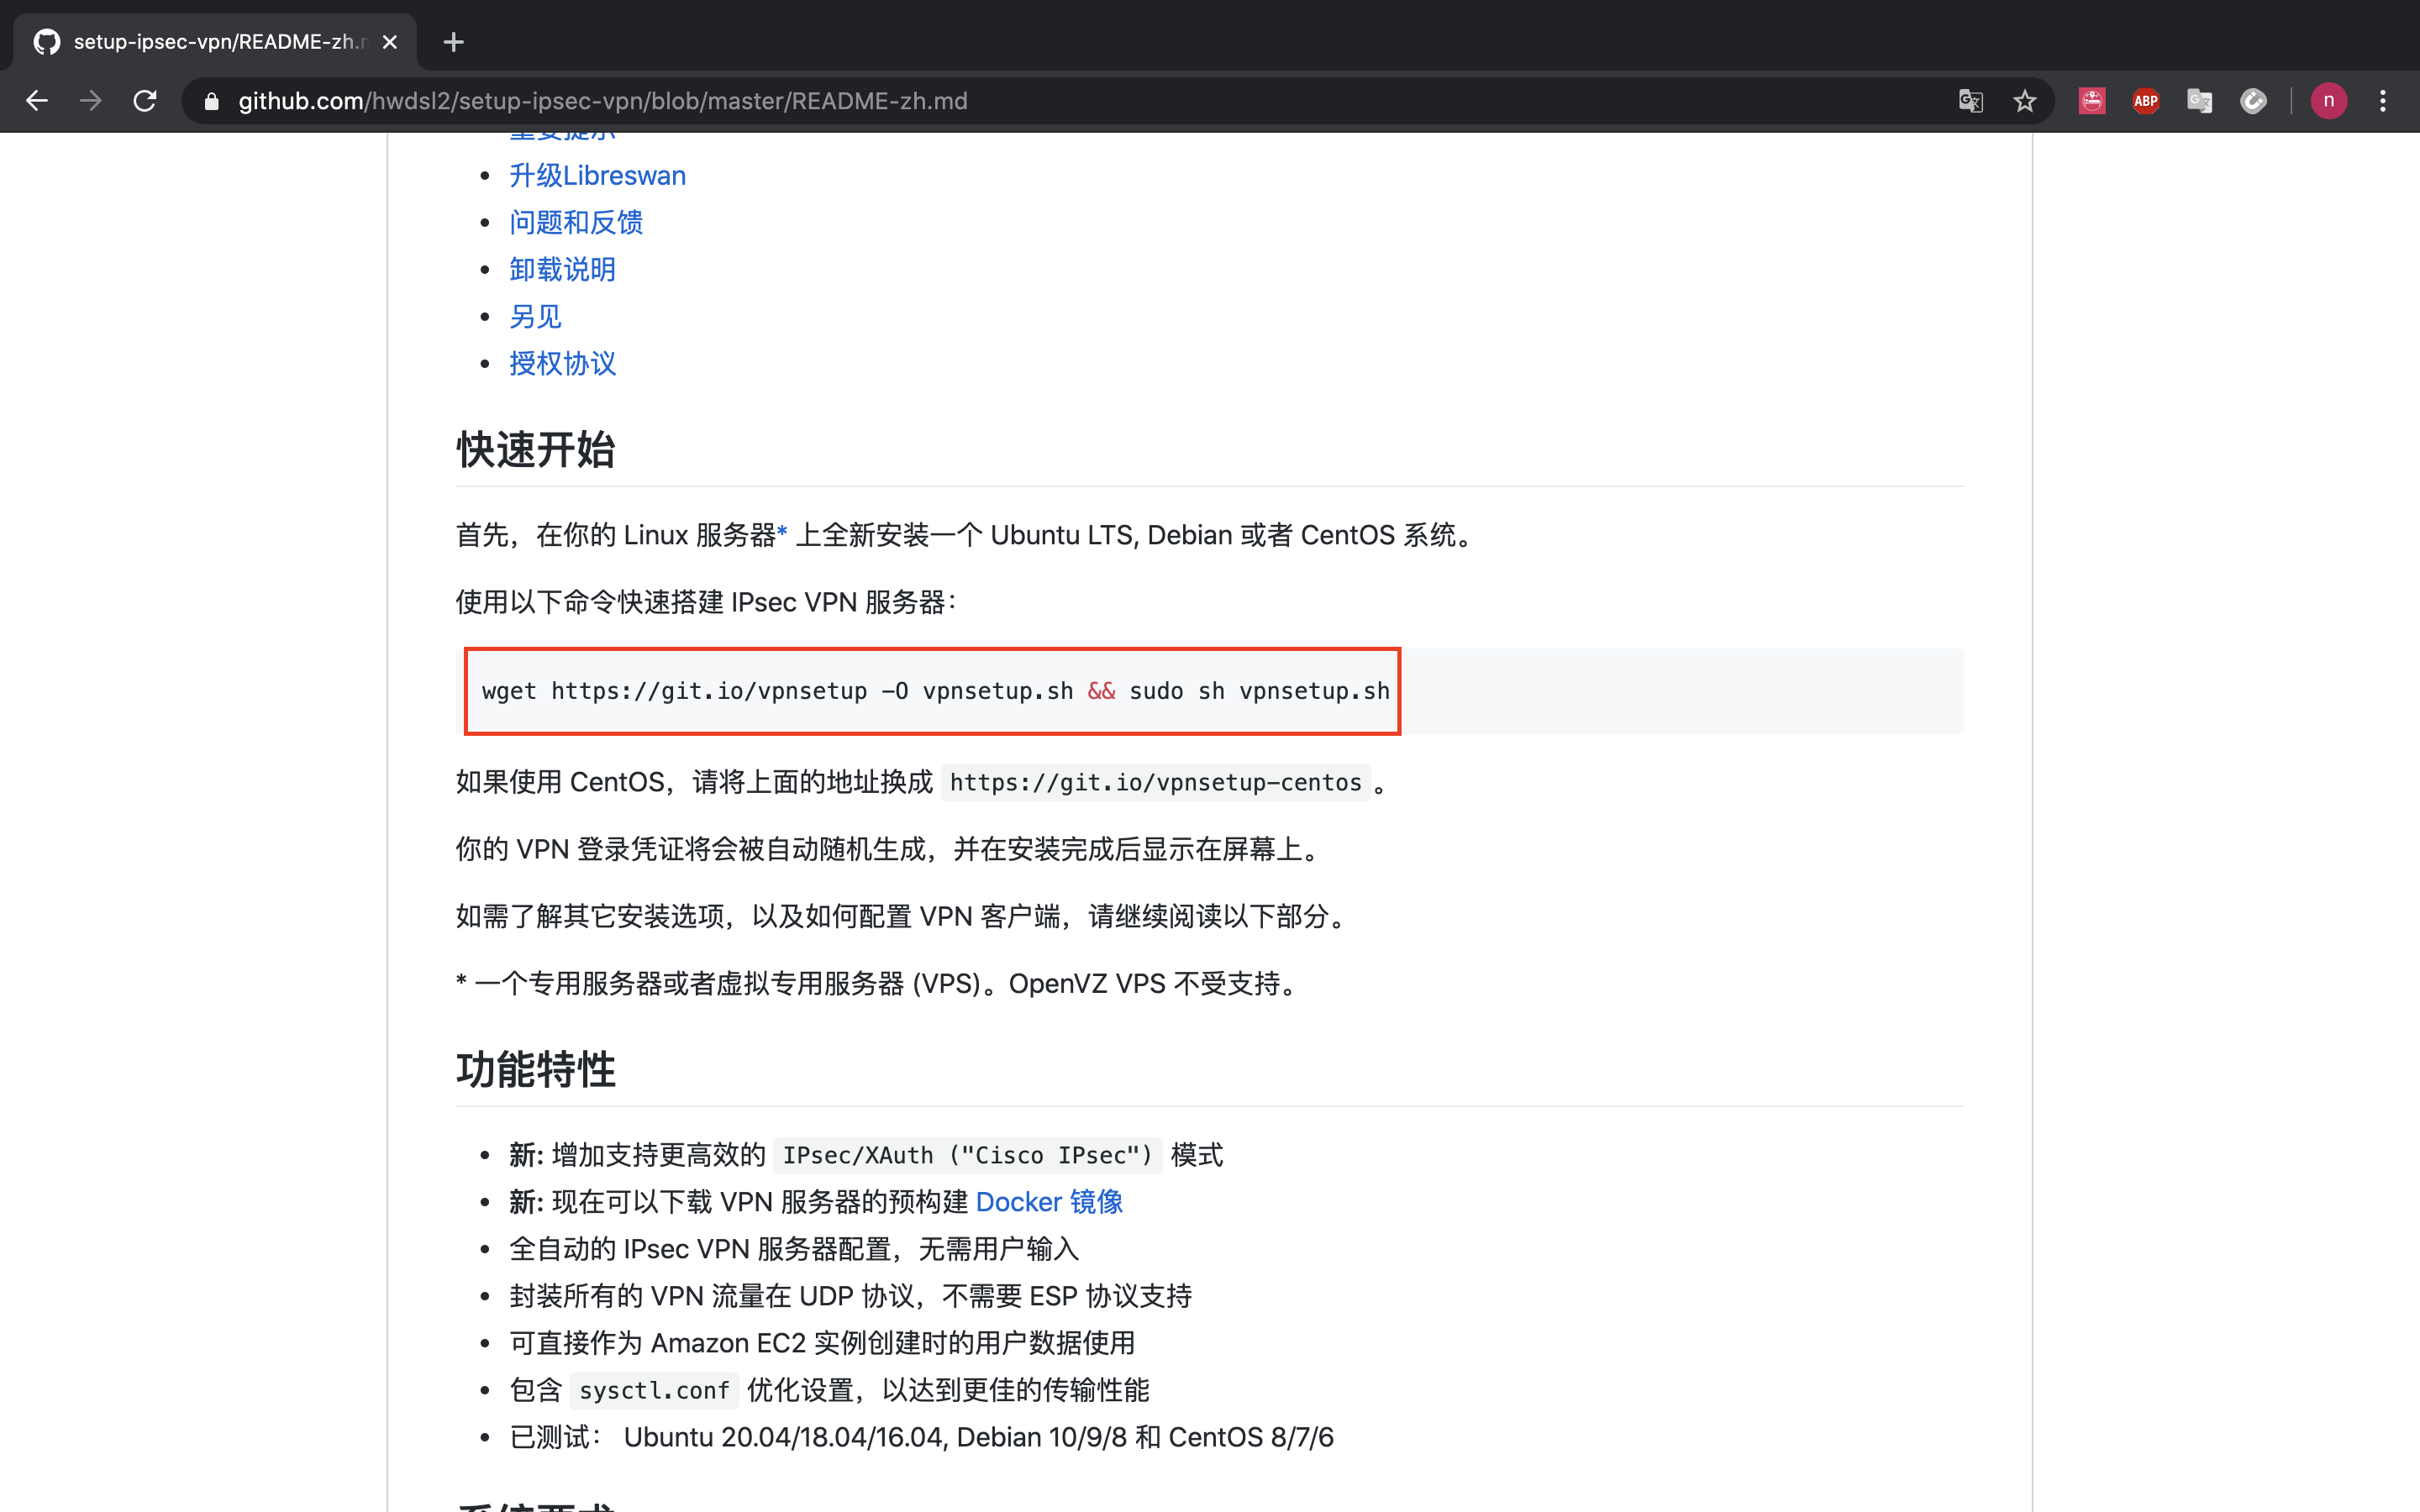Click the browser back arrow
This screenshot has width=2420, height=1512.
coord(37,101)
